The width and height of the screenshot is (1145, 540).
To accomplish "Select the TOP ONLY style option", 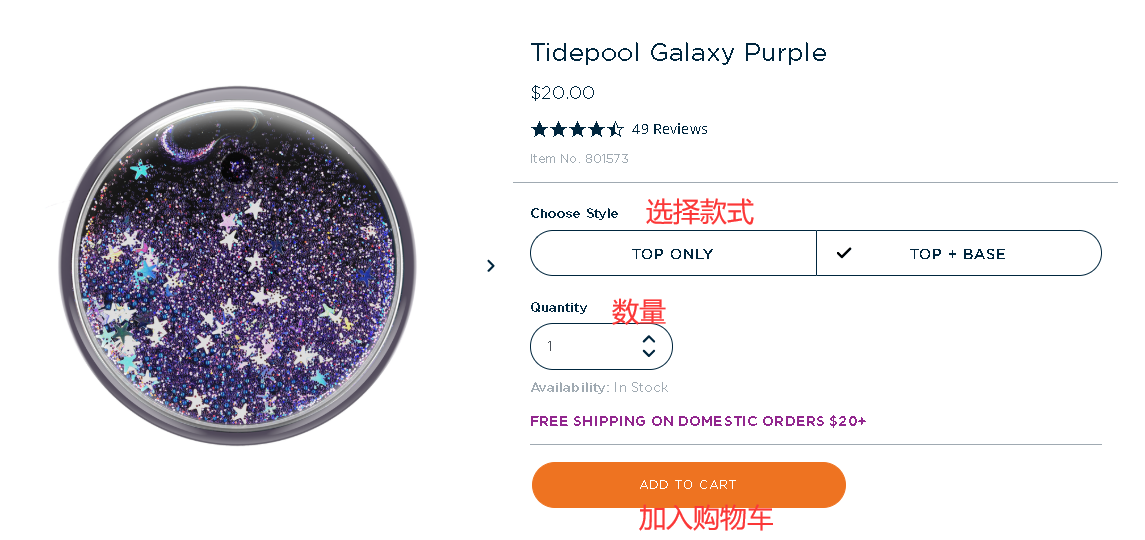I will [x=672, y=254].
